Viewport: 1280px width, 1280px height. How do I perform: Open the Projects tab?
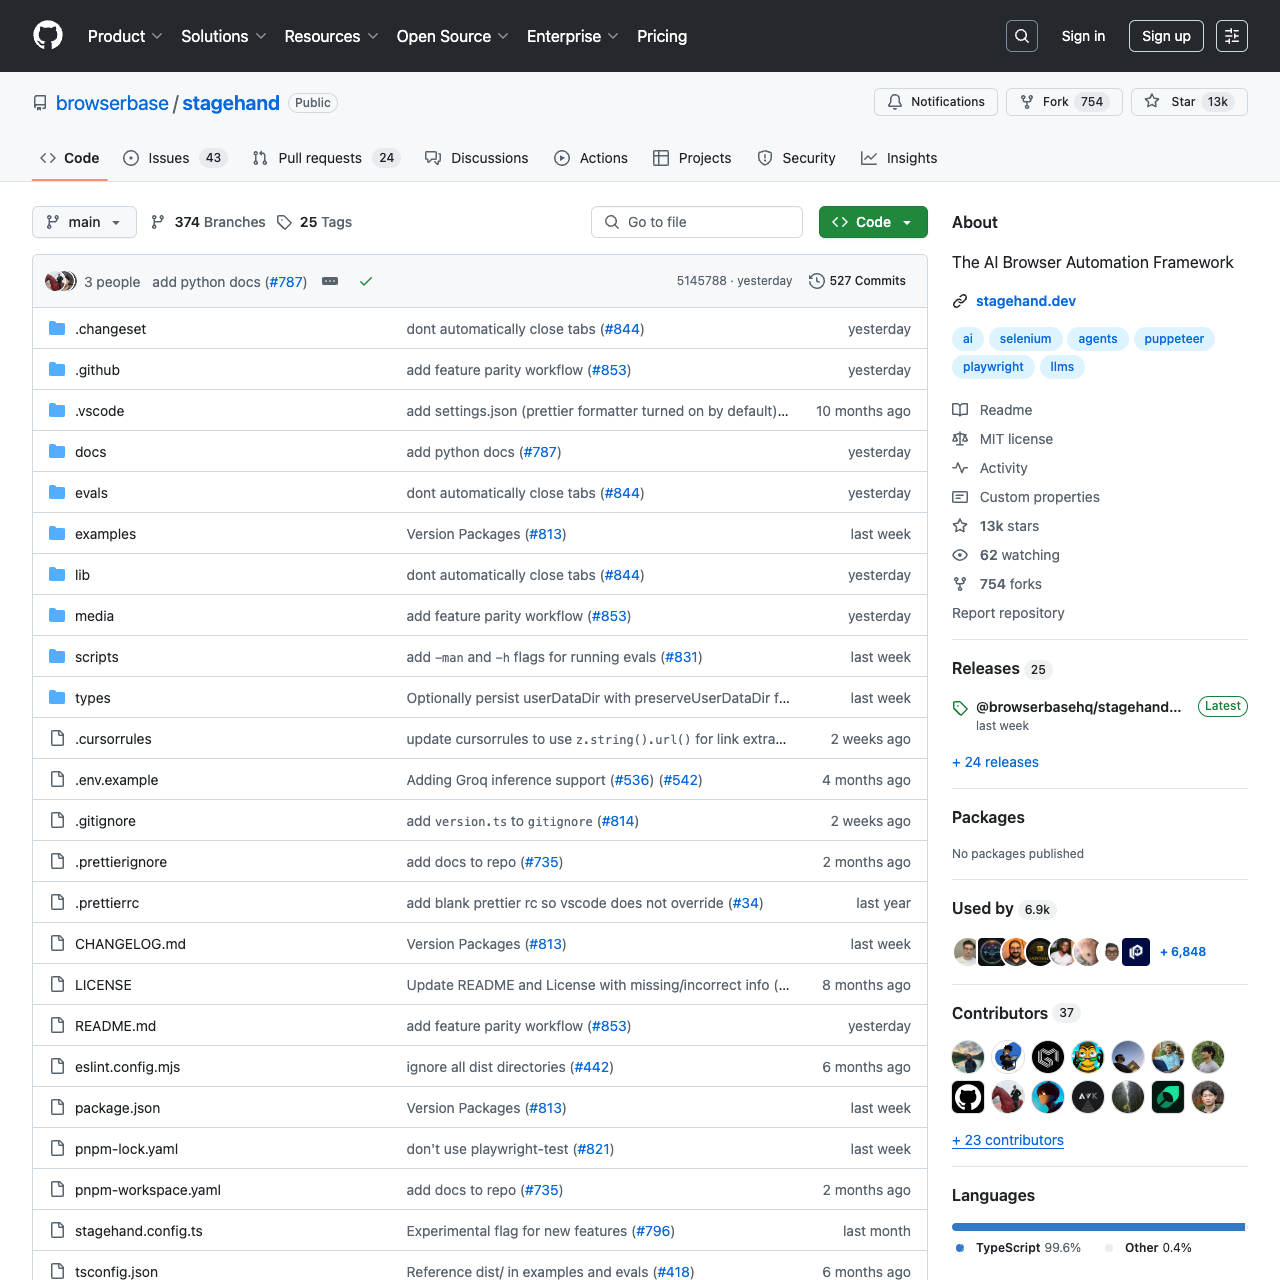pos(692,158)
